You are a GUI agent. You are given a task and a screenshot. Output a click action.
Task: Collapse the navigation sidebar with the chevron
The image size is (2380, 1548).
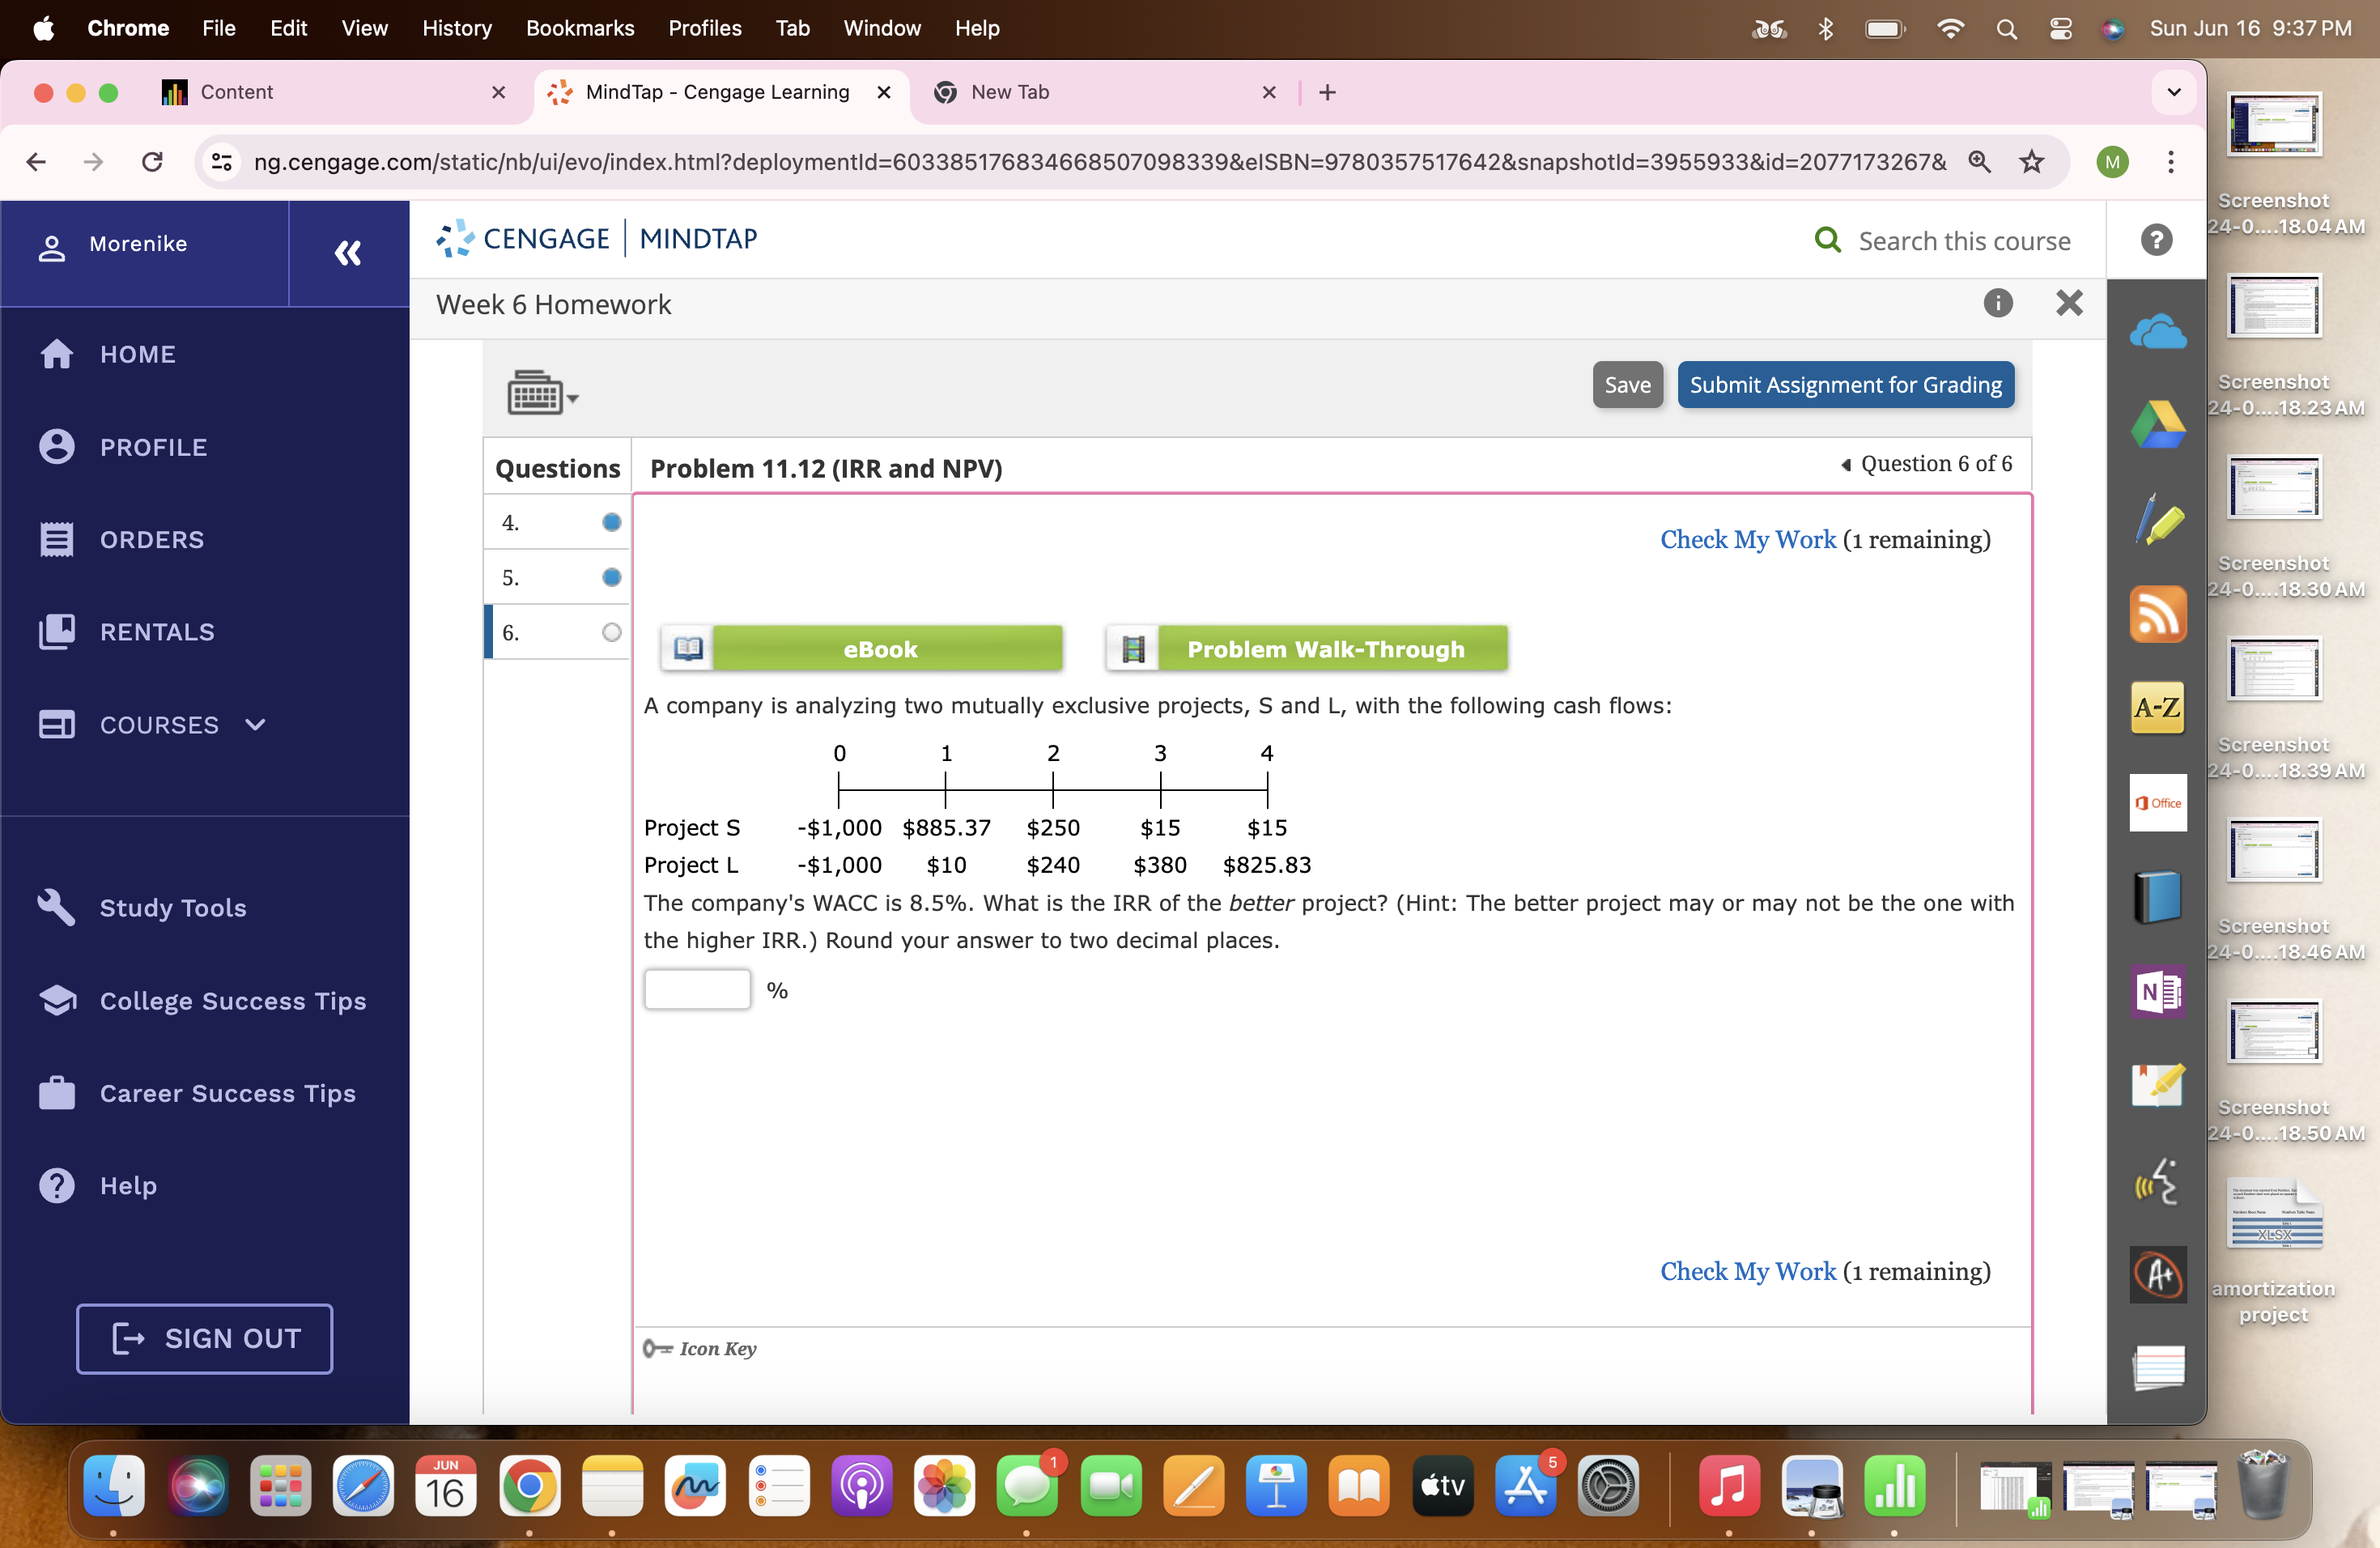click(347, 253)
